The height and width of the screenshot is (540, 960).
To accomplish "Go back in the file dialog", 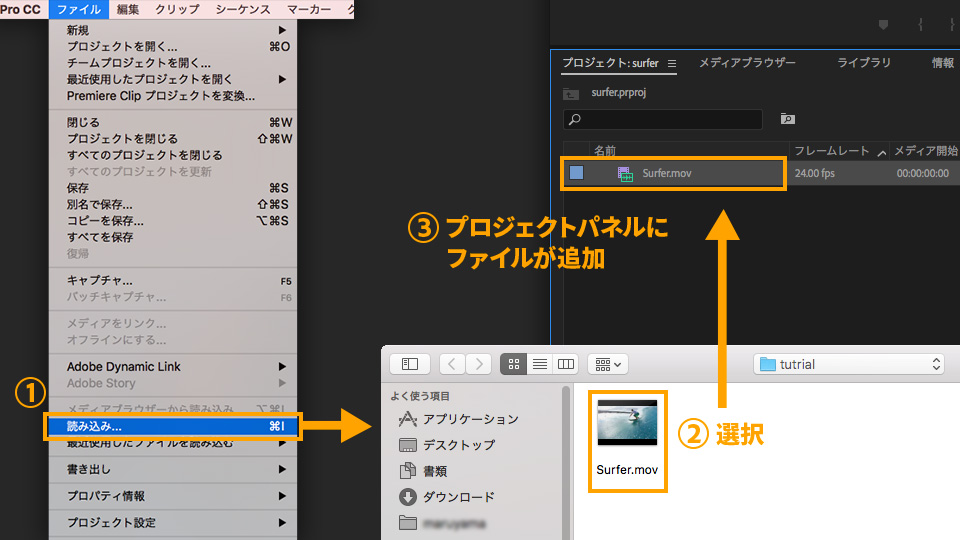I will pos(452,364).
